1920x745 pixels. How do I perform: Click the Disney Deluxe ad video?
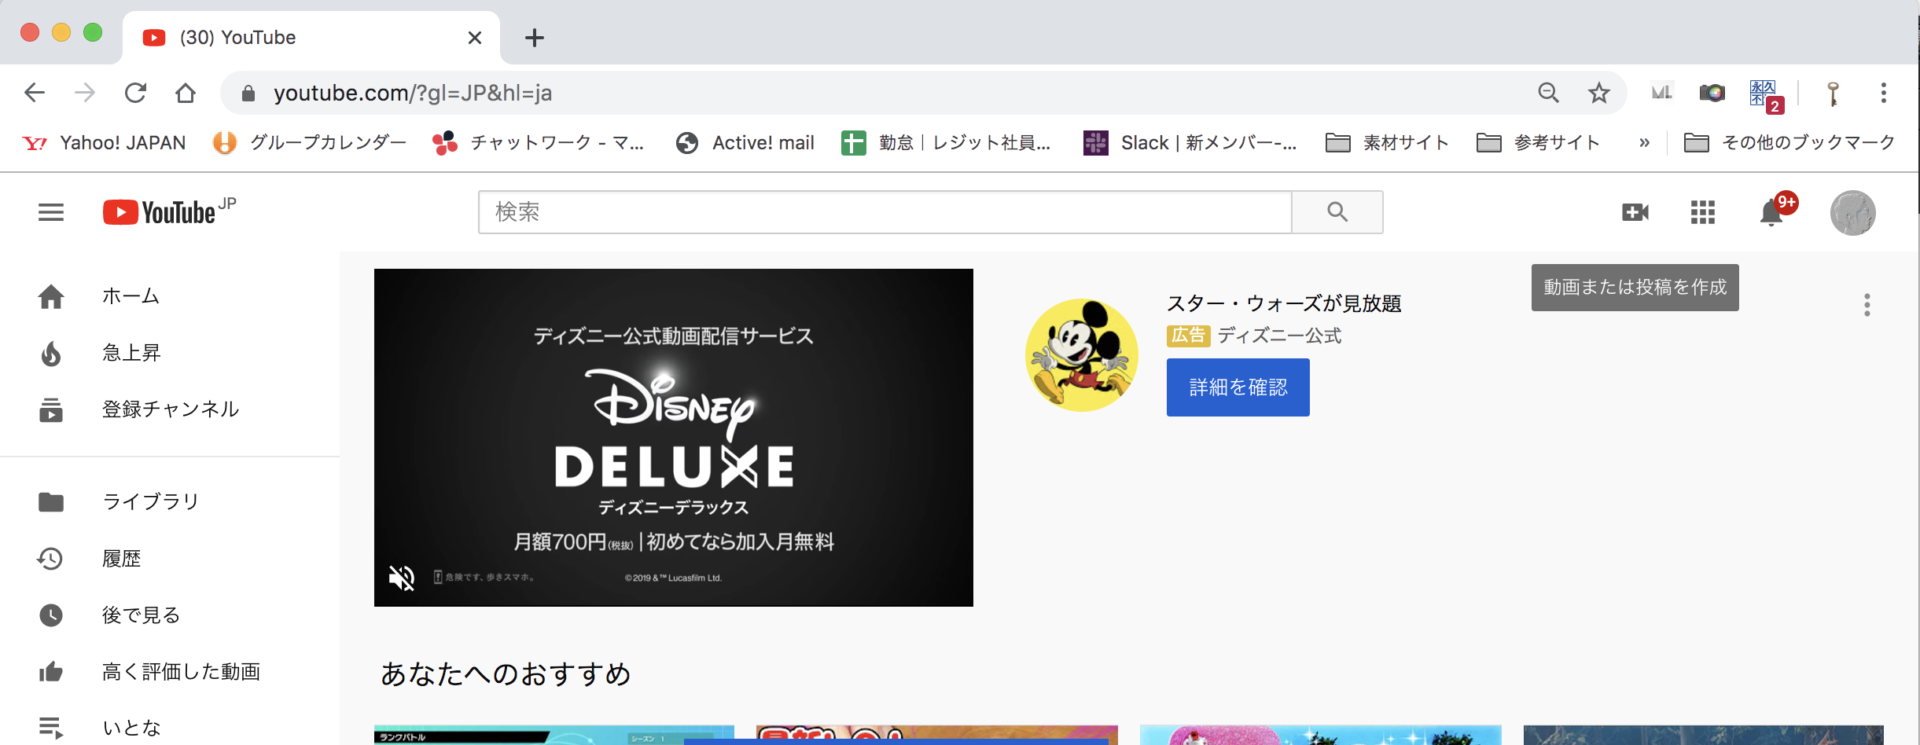click(673, 437)
